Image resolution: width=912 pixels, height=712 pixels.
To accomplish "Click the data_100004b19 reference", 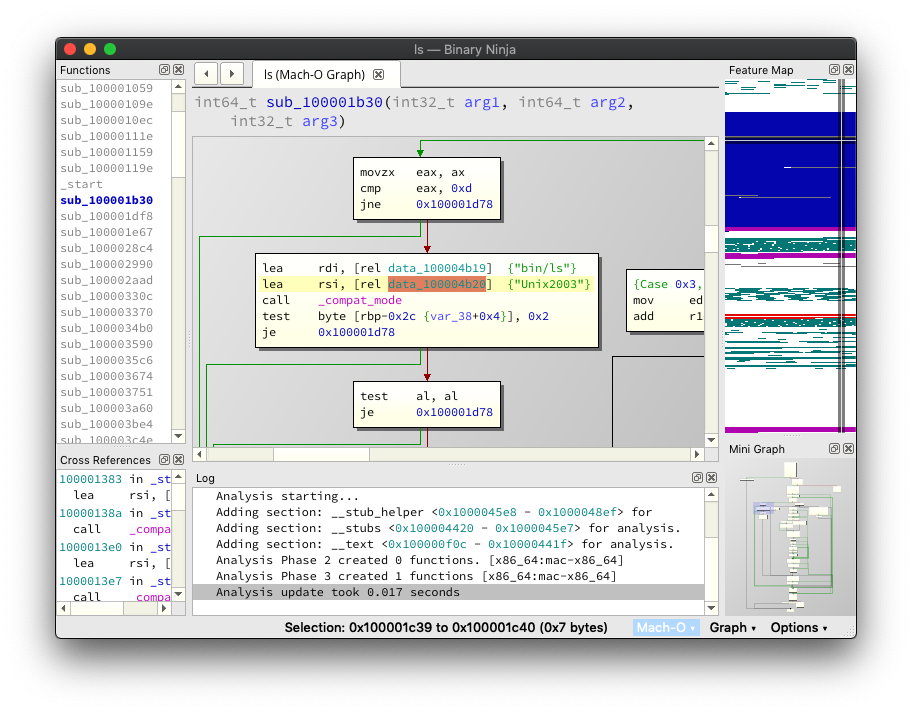I will [440, 268].
